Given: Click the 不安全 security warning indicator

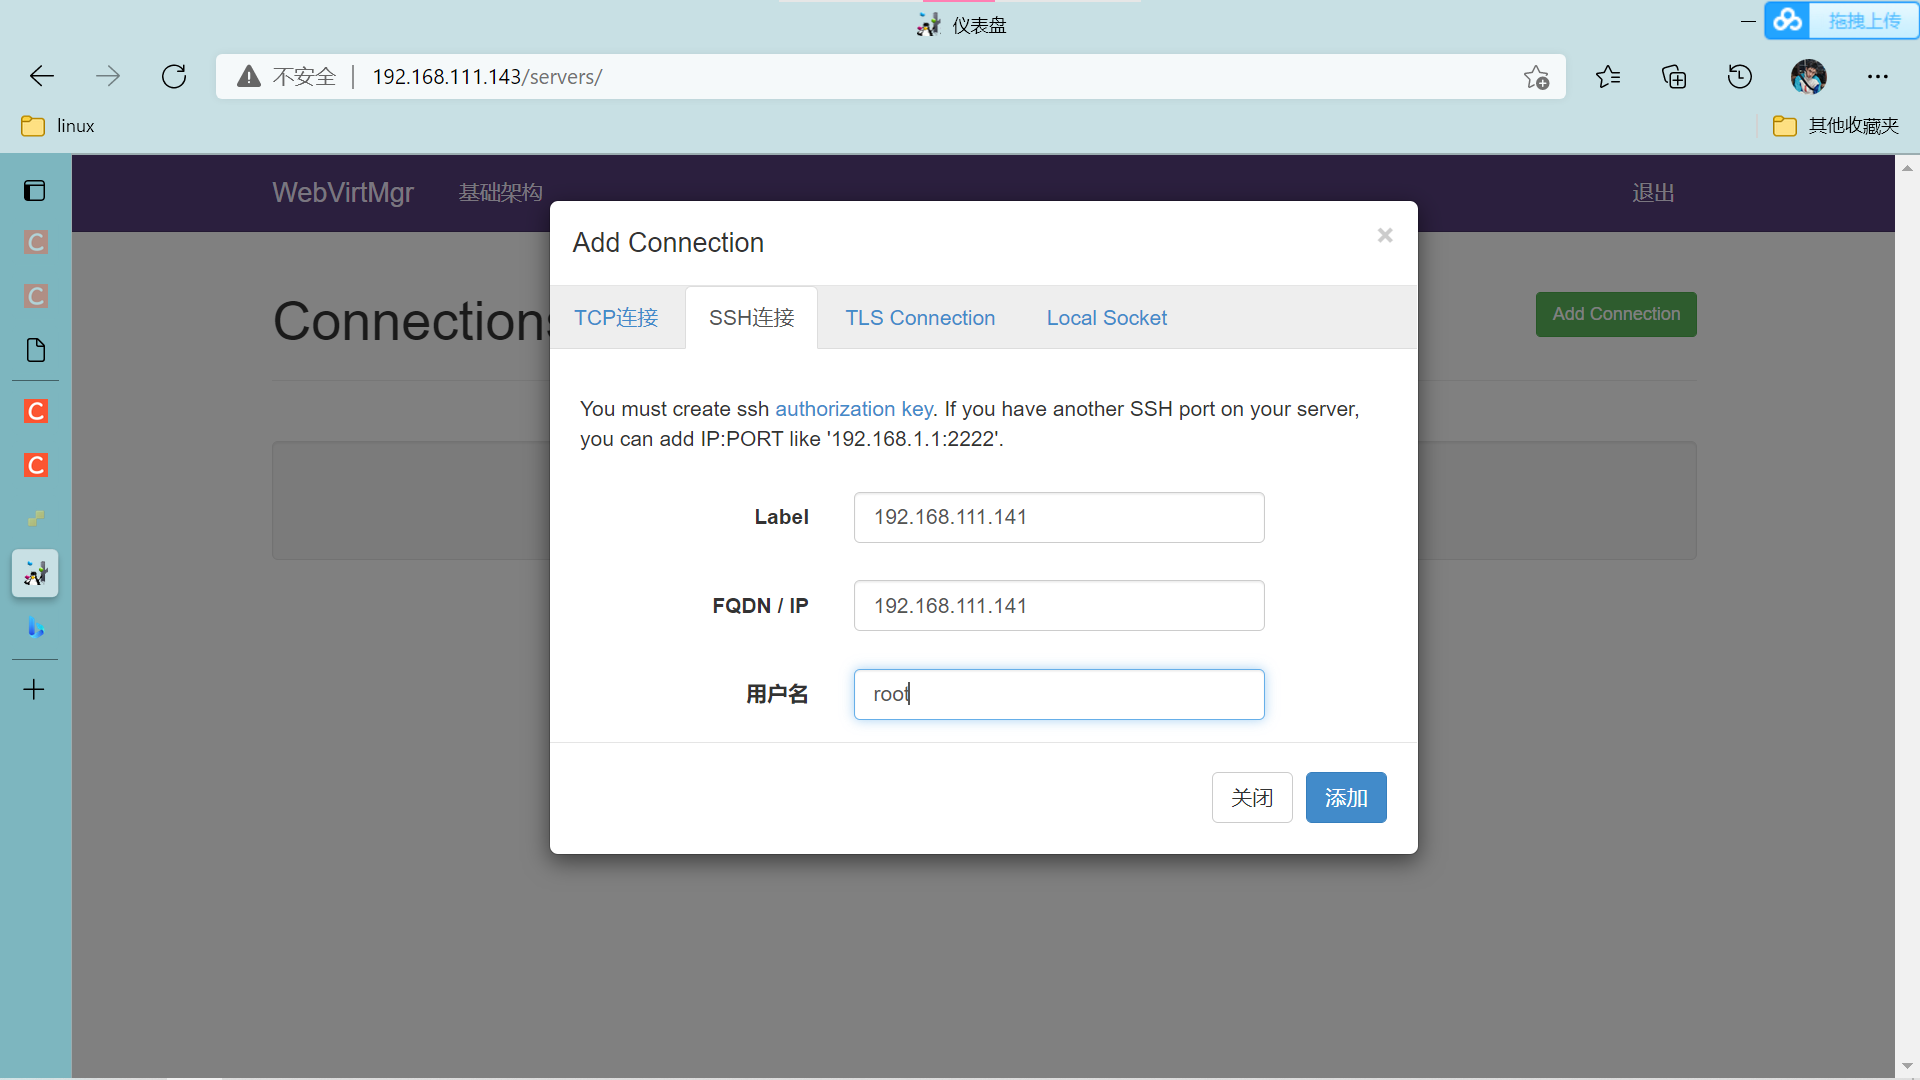Looking at the screenshot, I should pos(287,76).
